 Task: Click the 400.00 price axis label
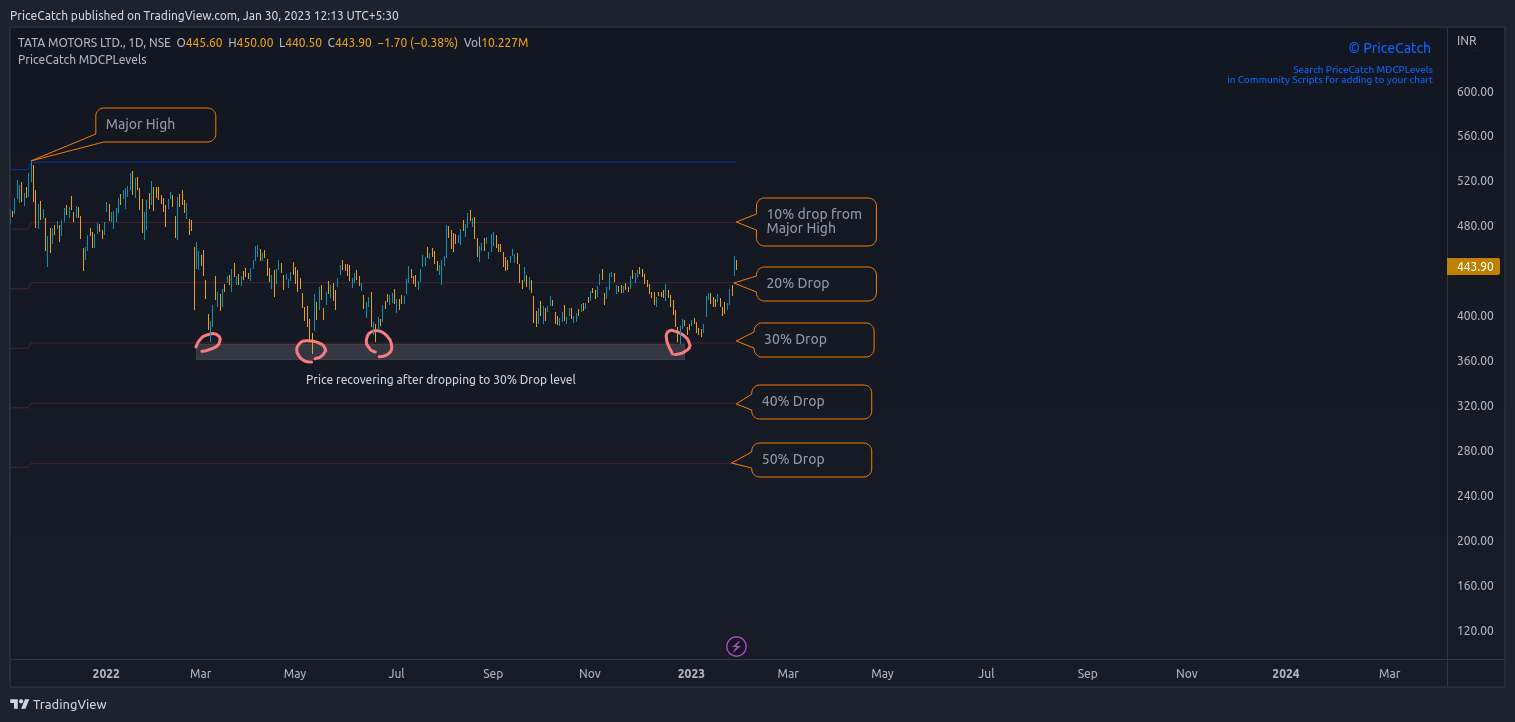[x=1475, y=316]
